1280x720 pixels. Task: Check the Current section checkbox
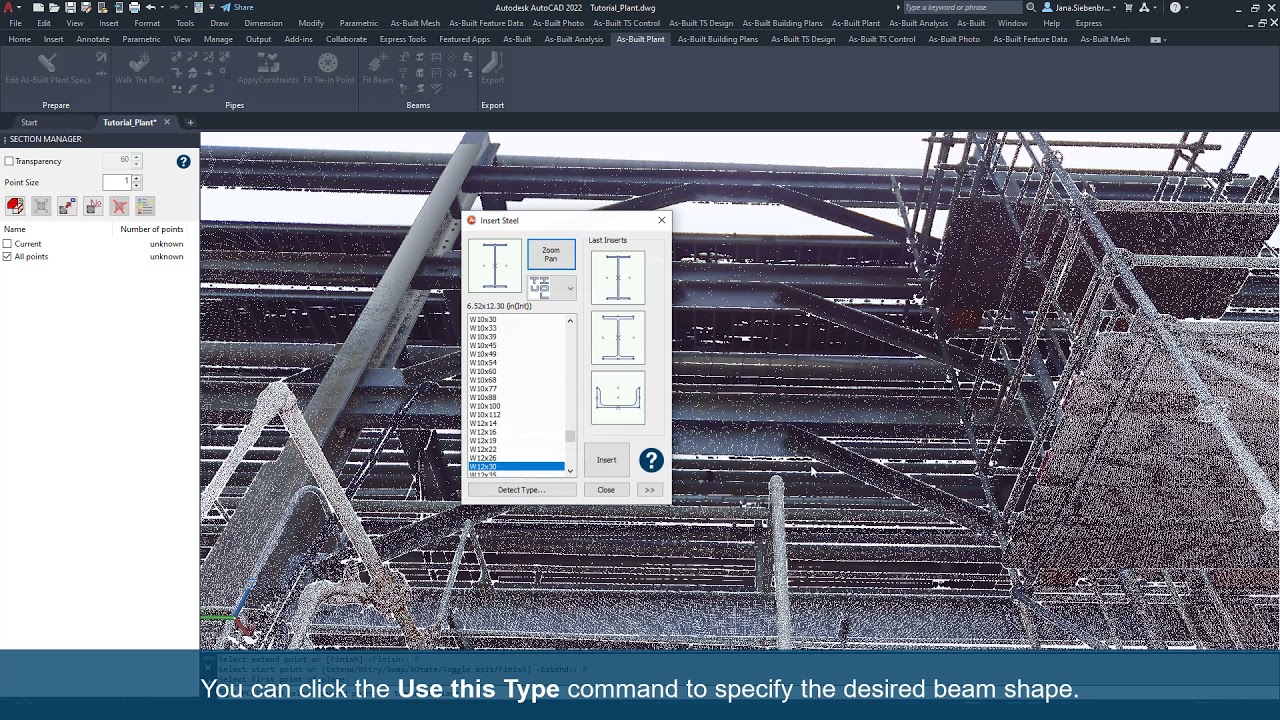pyautogui.click(x=7, y=244)
